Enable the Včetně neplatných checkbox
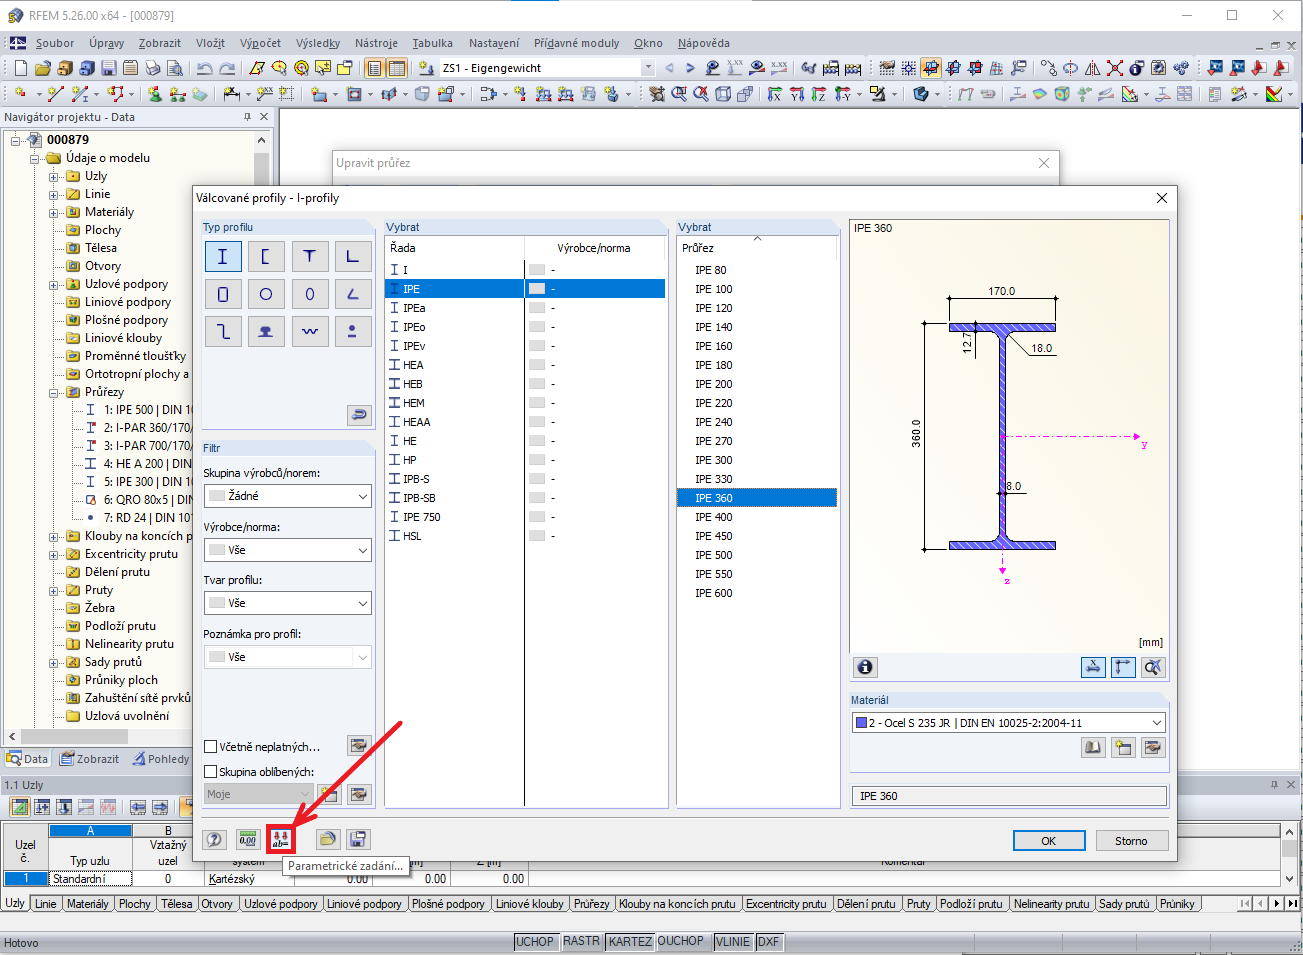 pos(210,747)
